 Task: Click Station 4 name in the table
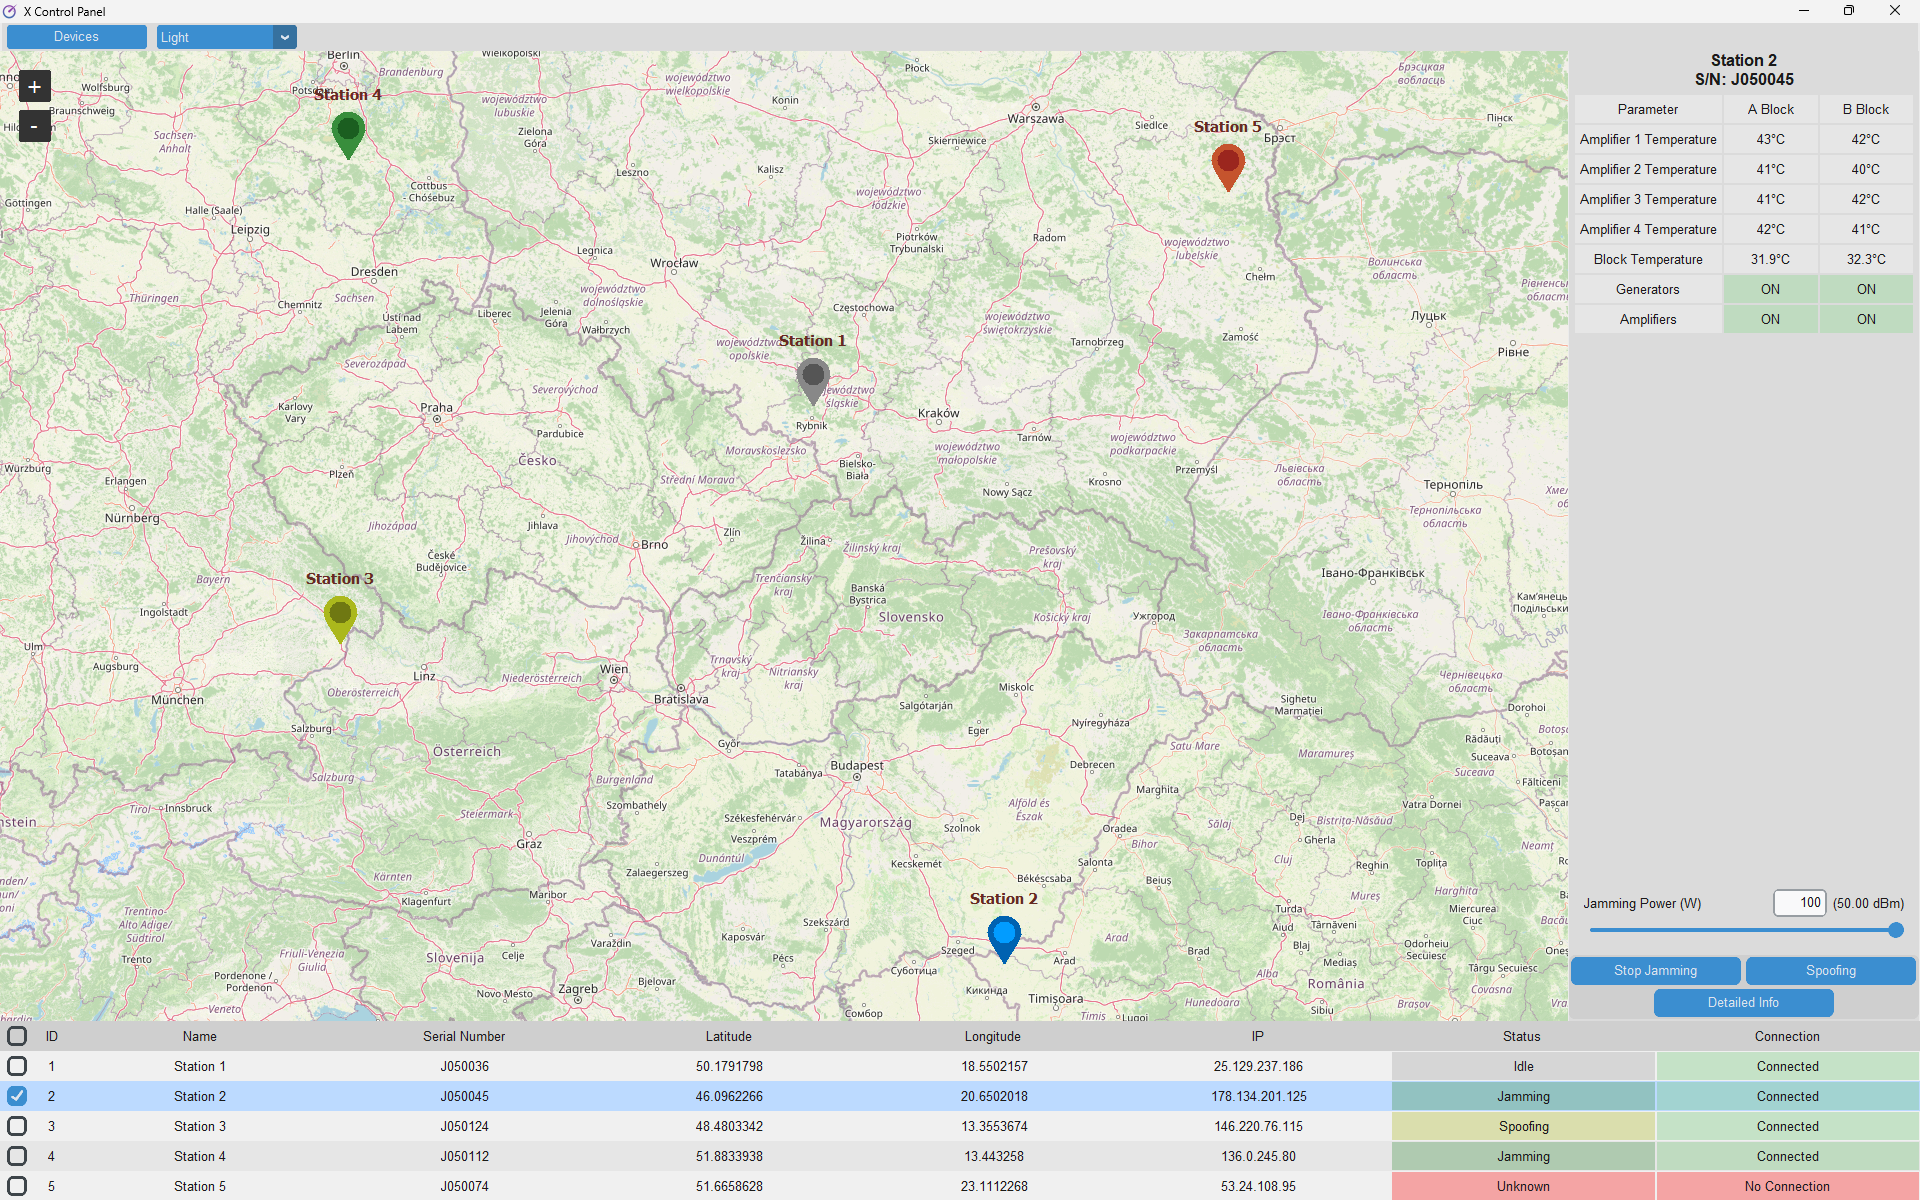tap(200, 1156)
